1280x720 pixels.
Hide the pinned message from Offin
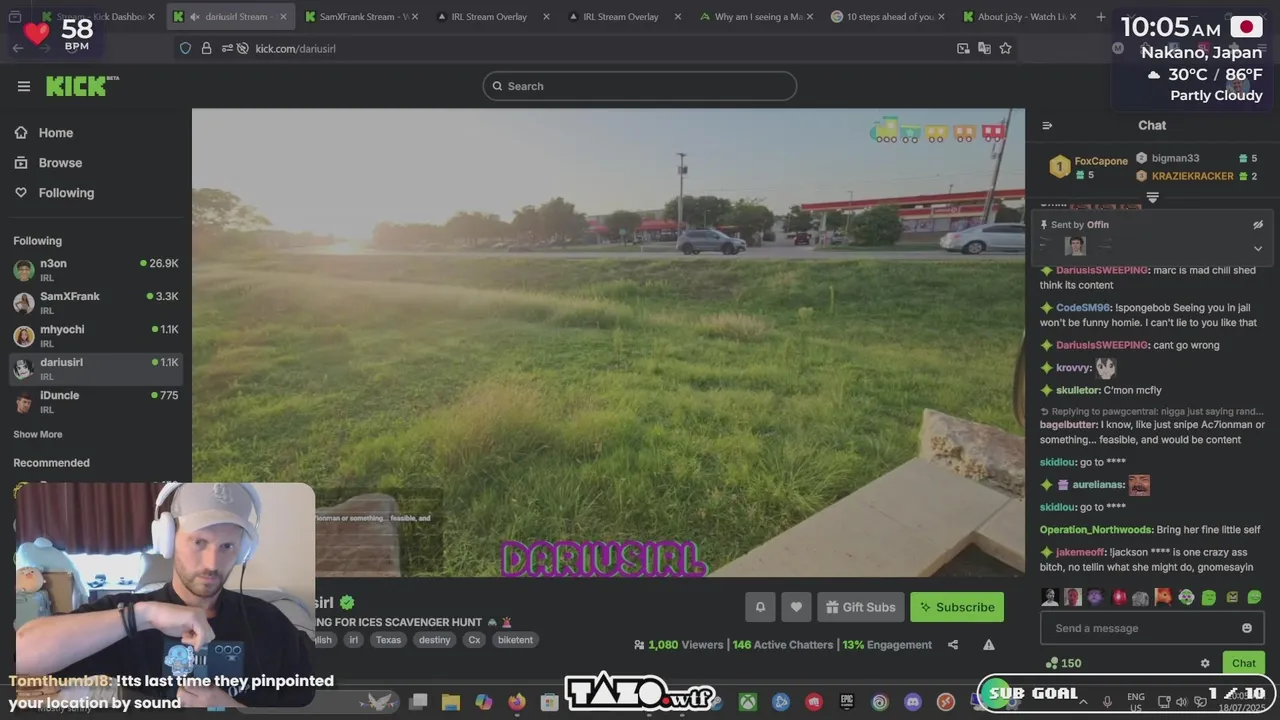(1258, 225)
